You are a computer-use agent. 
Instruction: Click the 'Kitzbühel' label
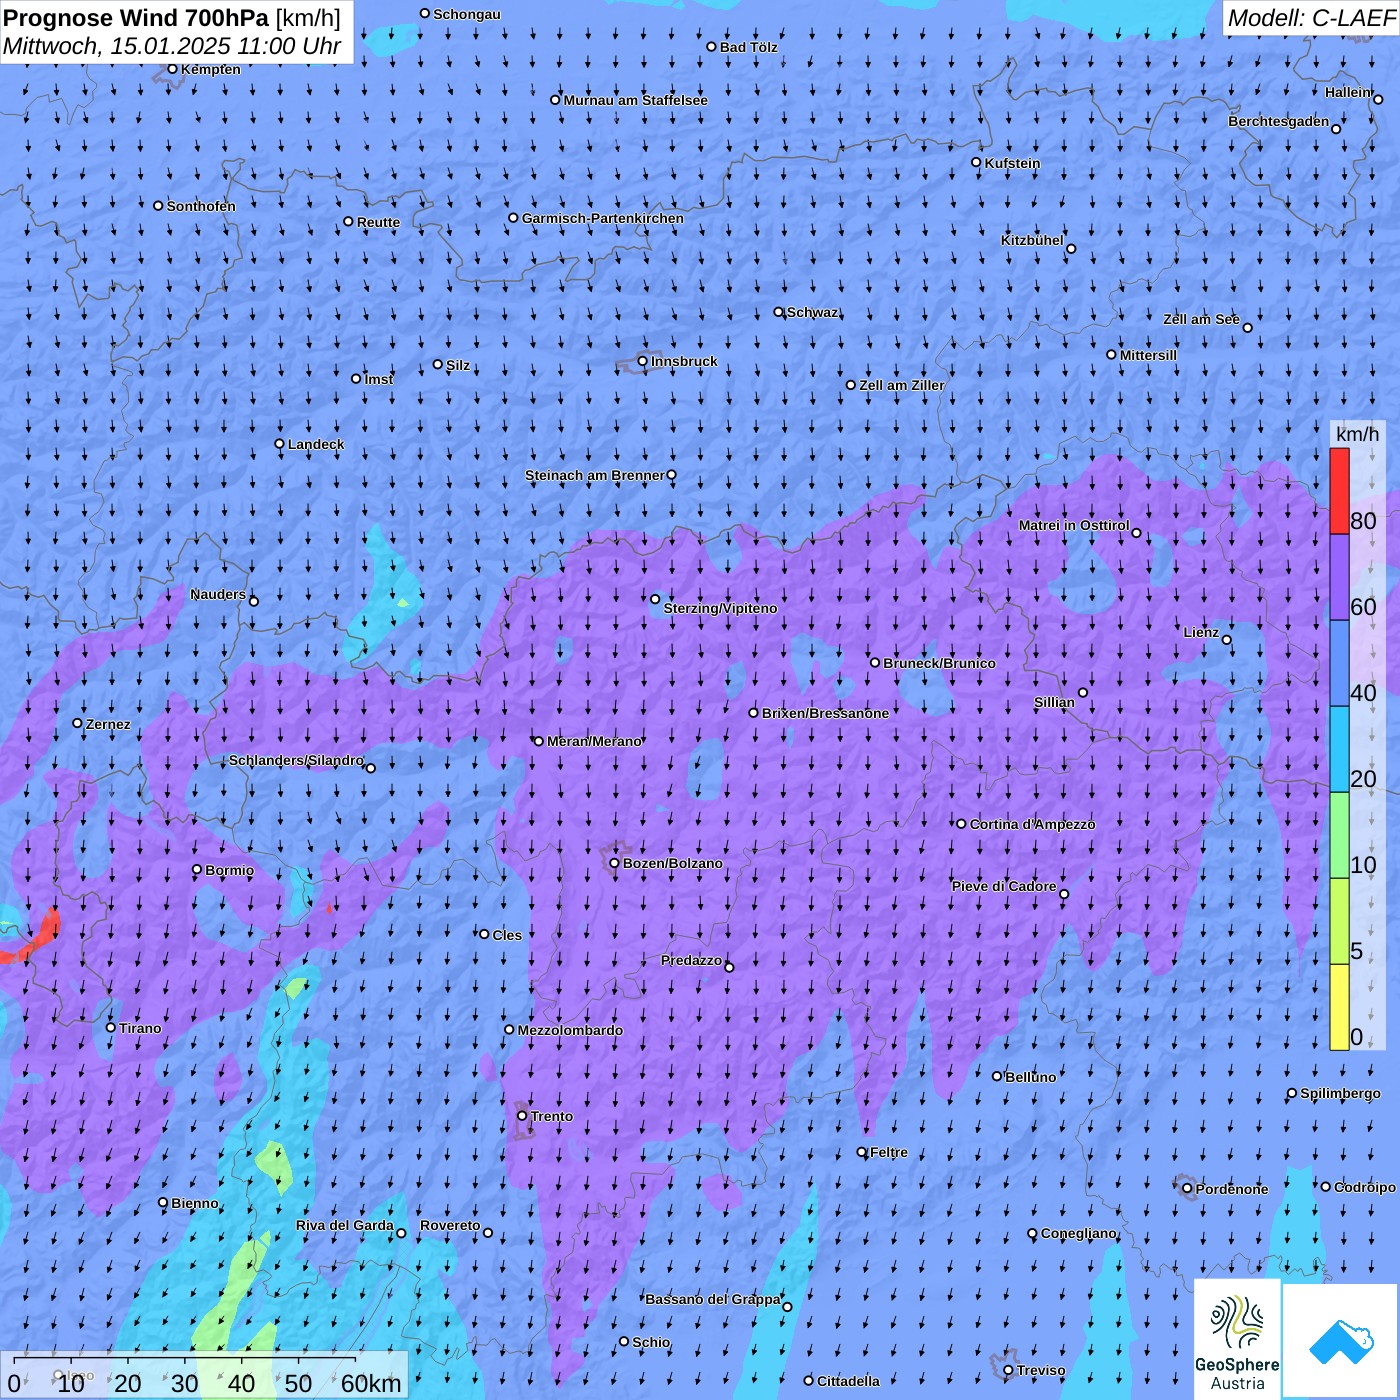coord(1032,240)
